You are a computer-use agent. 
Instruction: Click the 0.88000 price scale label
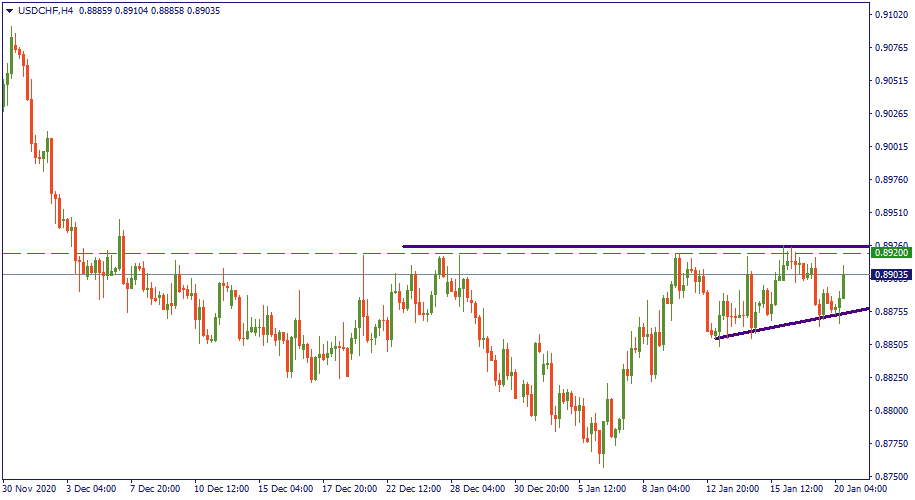pyautogui.click(x=889, y=410)
